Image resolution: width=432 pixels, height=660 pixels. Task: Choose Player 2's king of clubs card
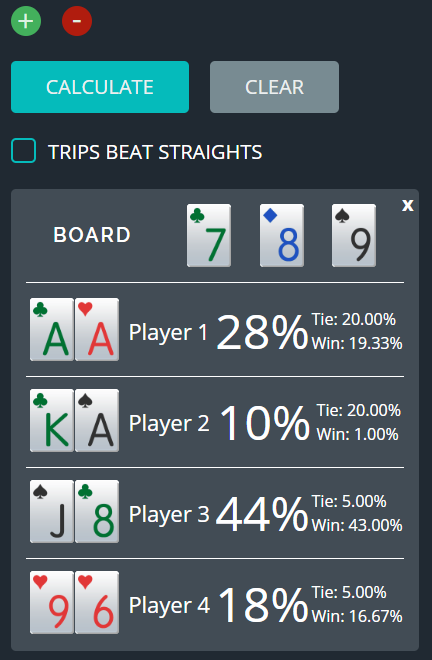click(52, 420)
